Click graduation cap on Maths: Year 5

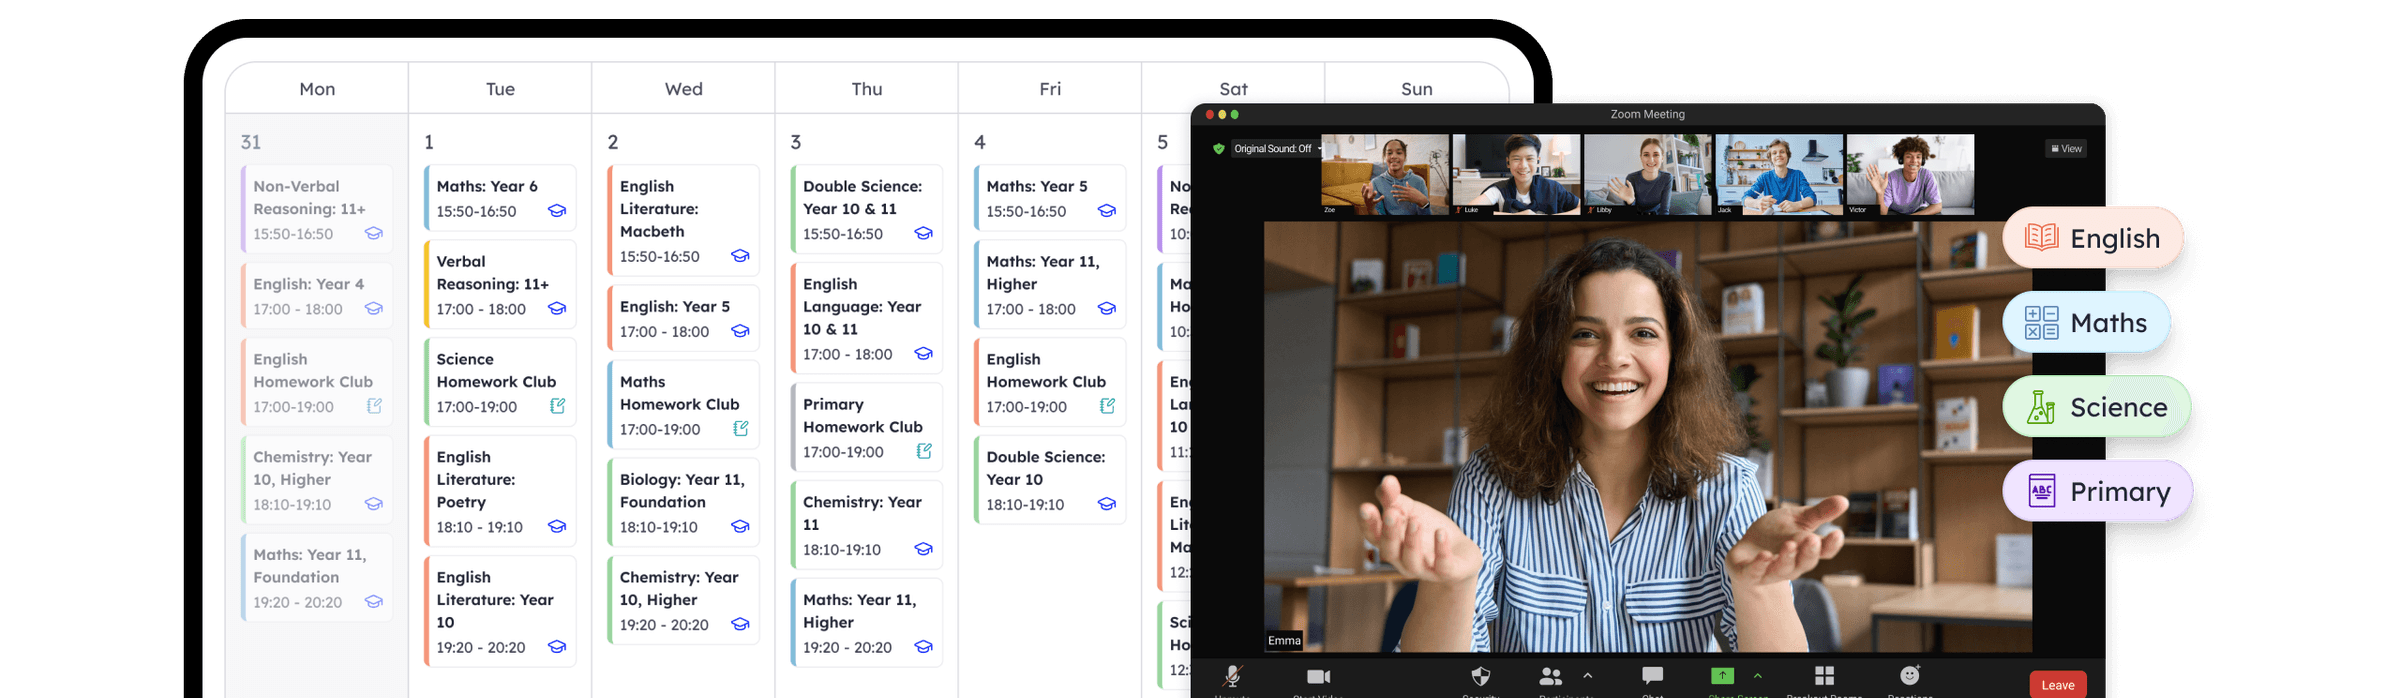tap(1107, 211)
